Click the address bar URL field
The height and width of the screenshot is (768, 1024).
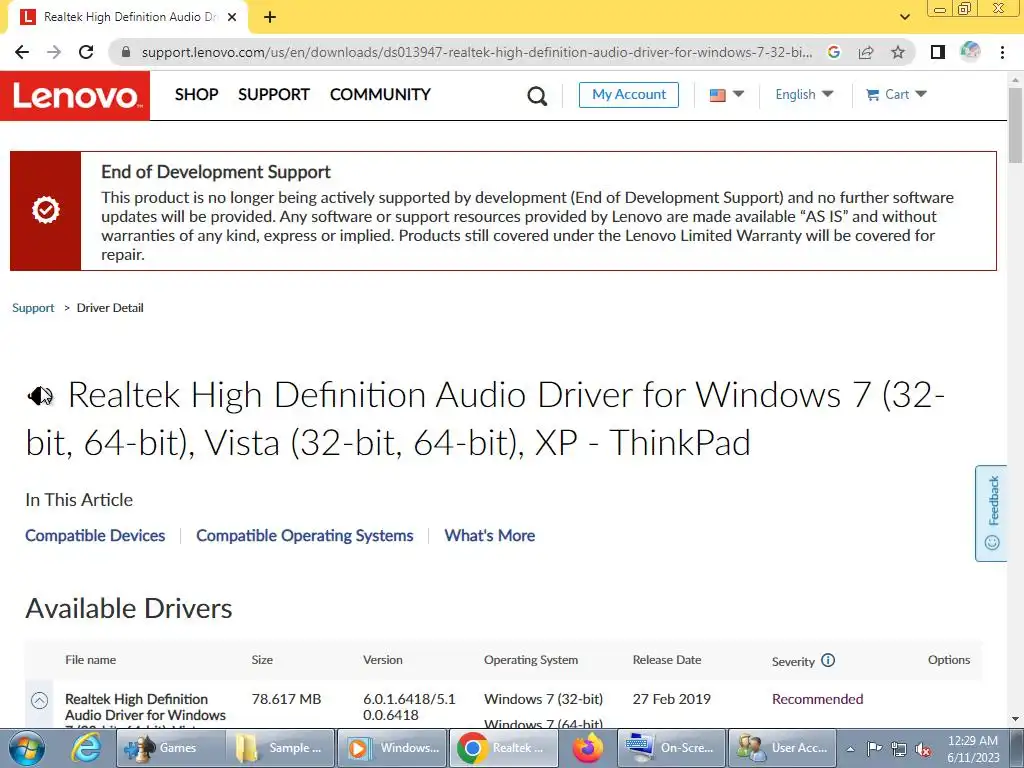pos(477,52)
